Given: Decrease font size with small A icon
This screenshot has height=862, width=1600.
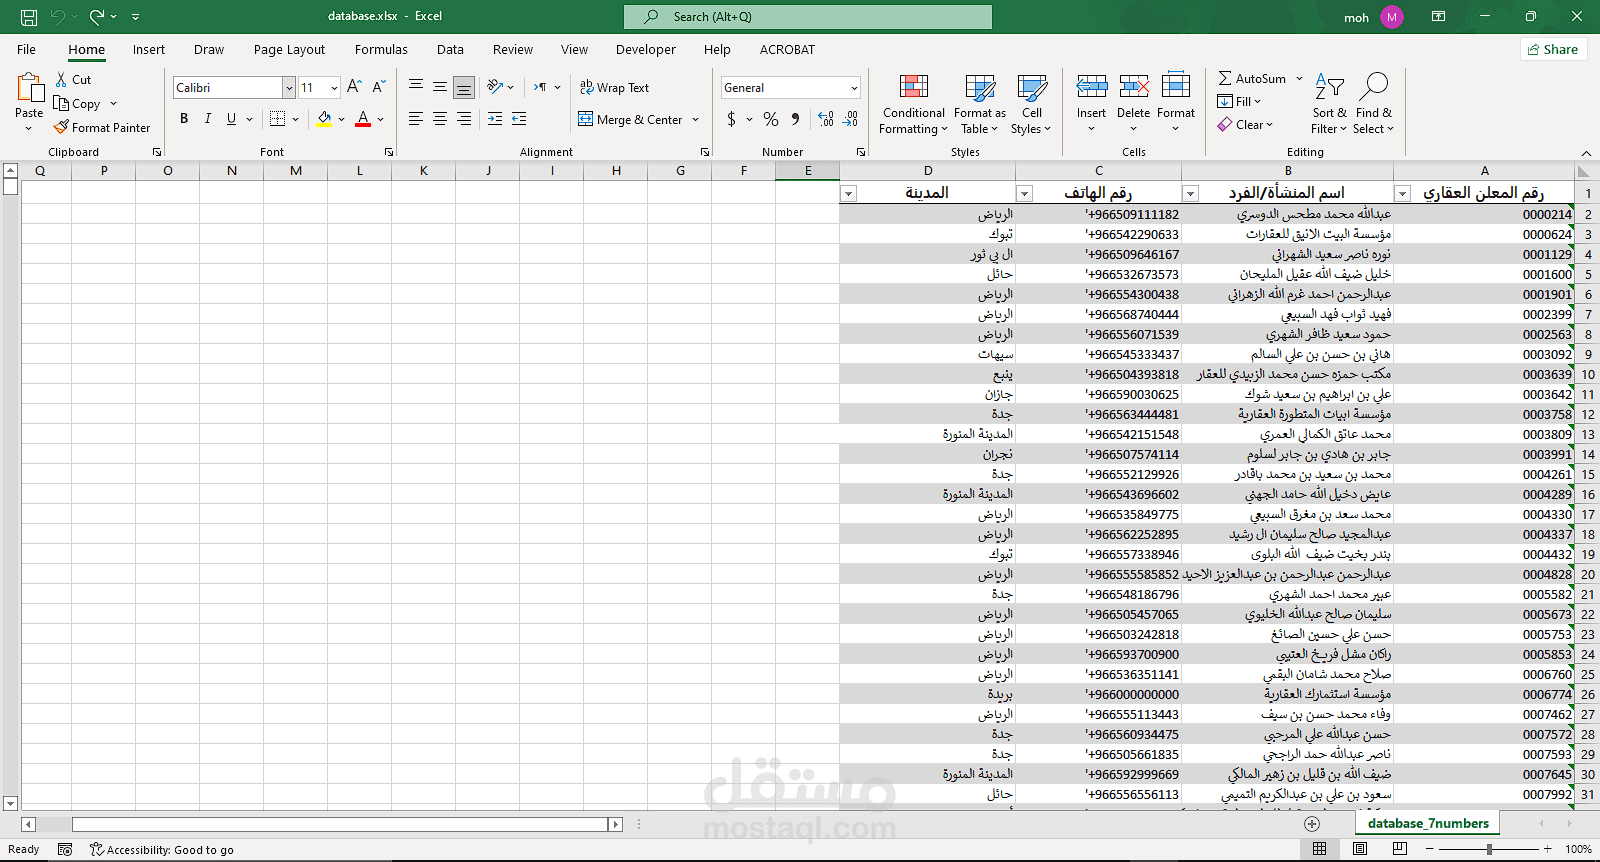Looking at the screenshot, I should (379, 87).
